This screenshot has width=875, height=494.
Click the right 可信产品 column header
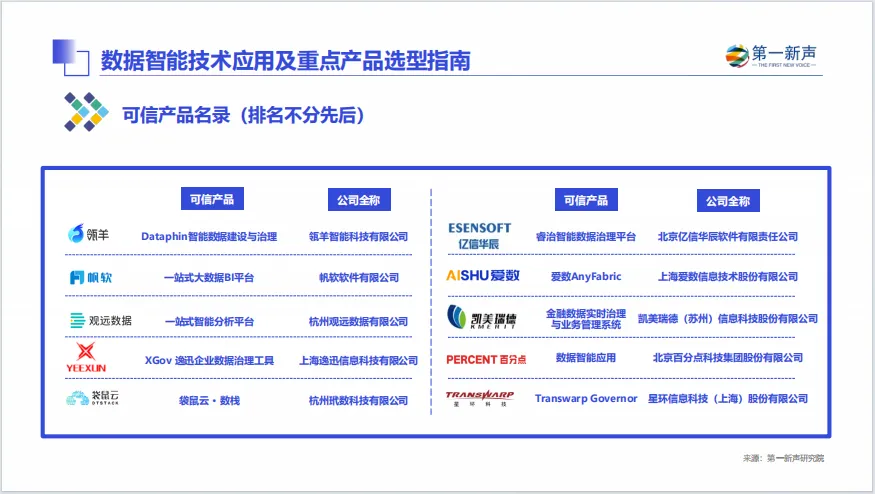pos(586,200)
